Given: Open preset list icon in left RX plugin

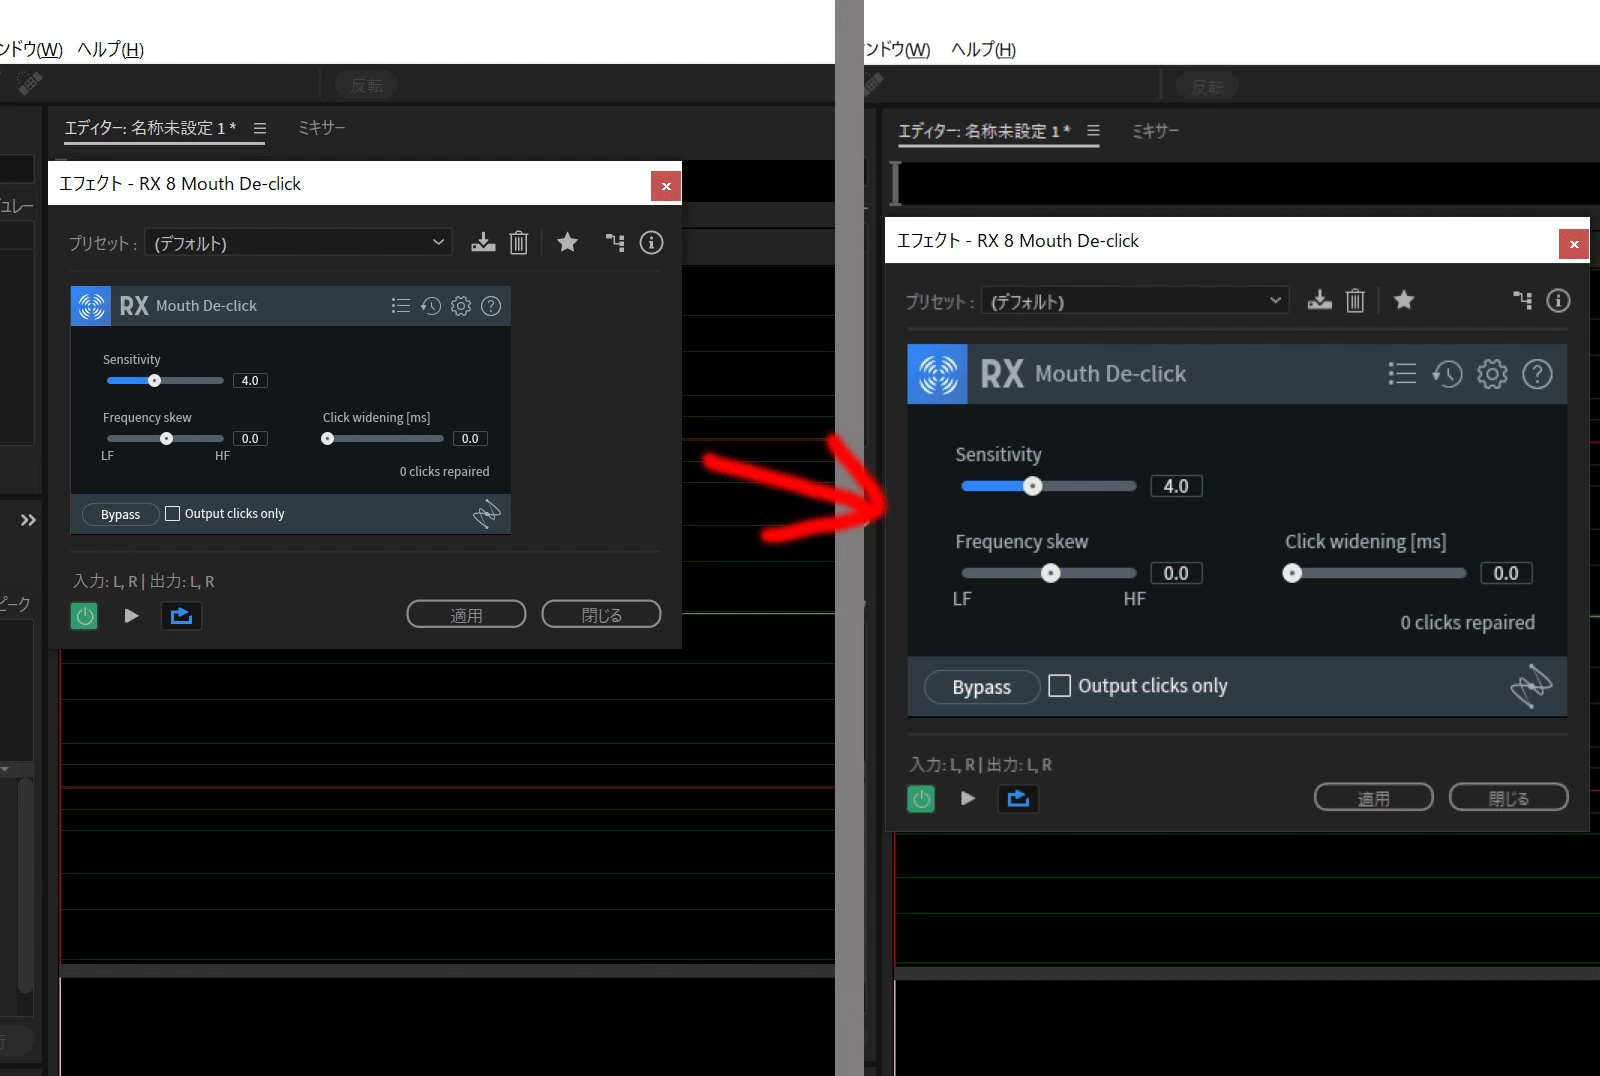Looking at the screenshot, I should (x=401, y=306).
